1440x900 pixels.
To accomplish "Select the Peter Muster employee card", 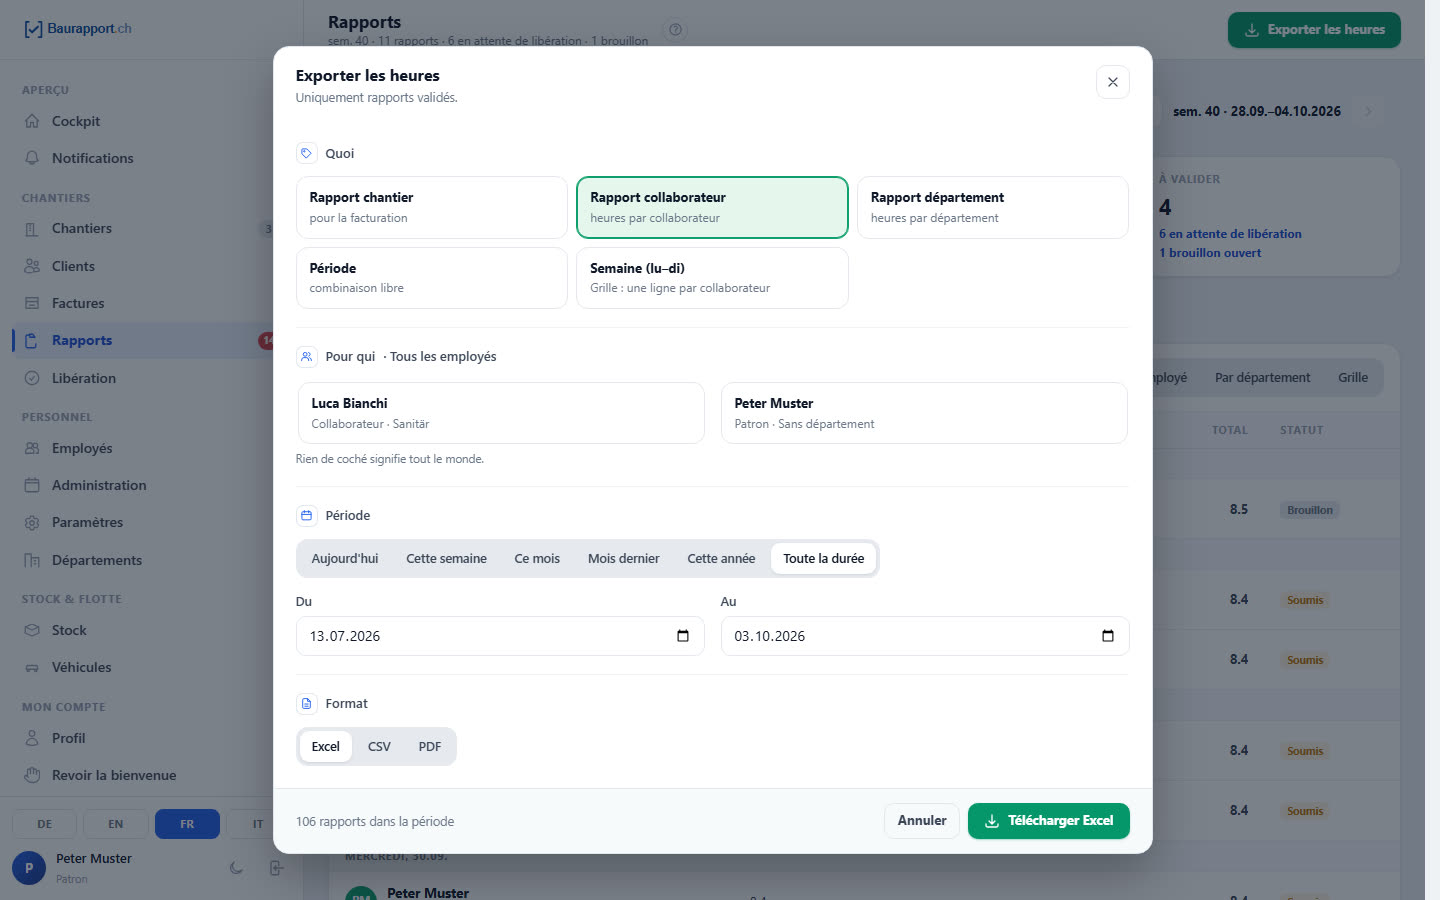I will point(924,413).
